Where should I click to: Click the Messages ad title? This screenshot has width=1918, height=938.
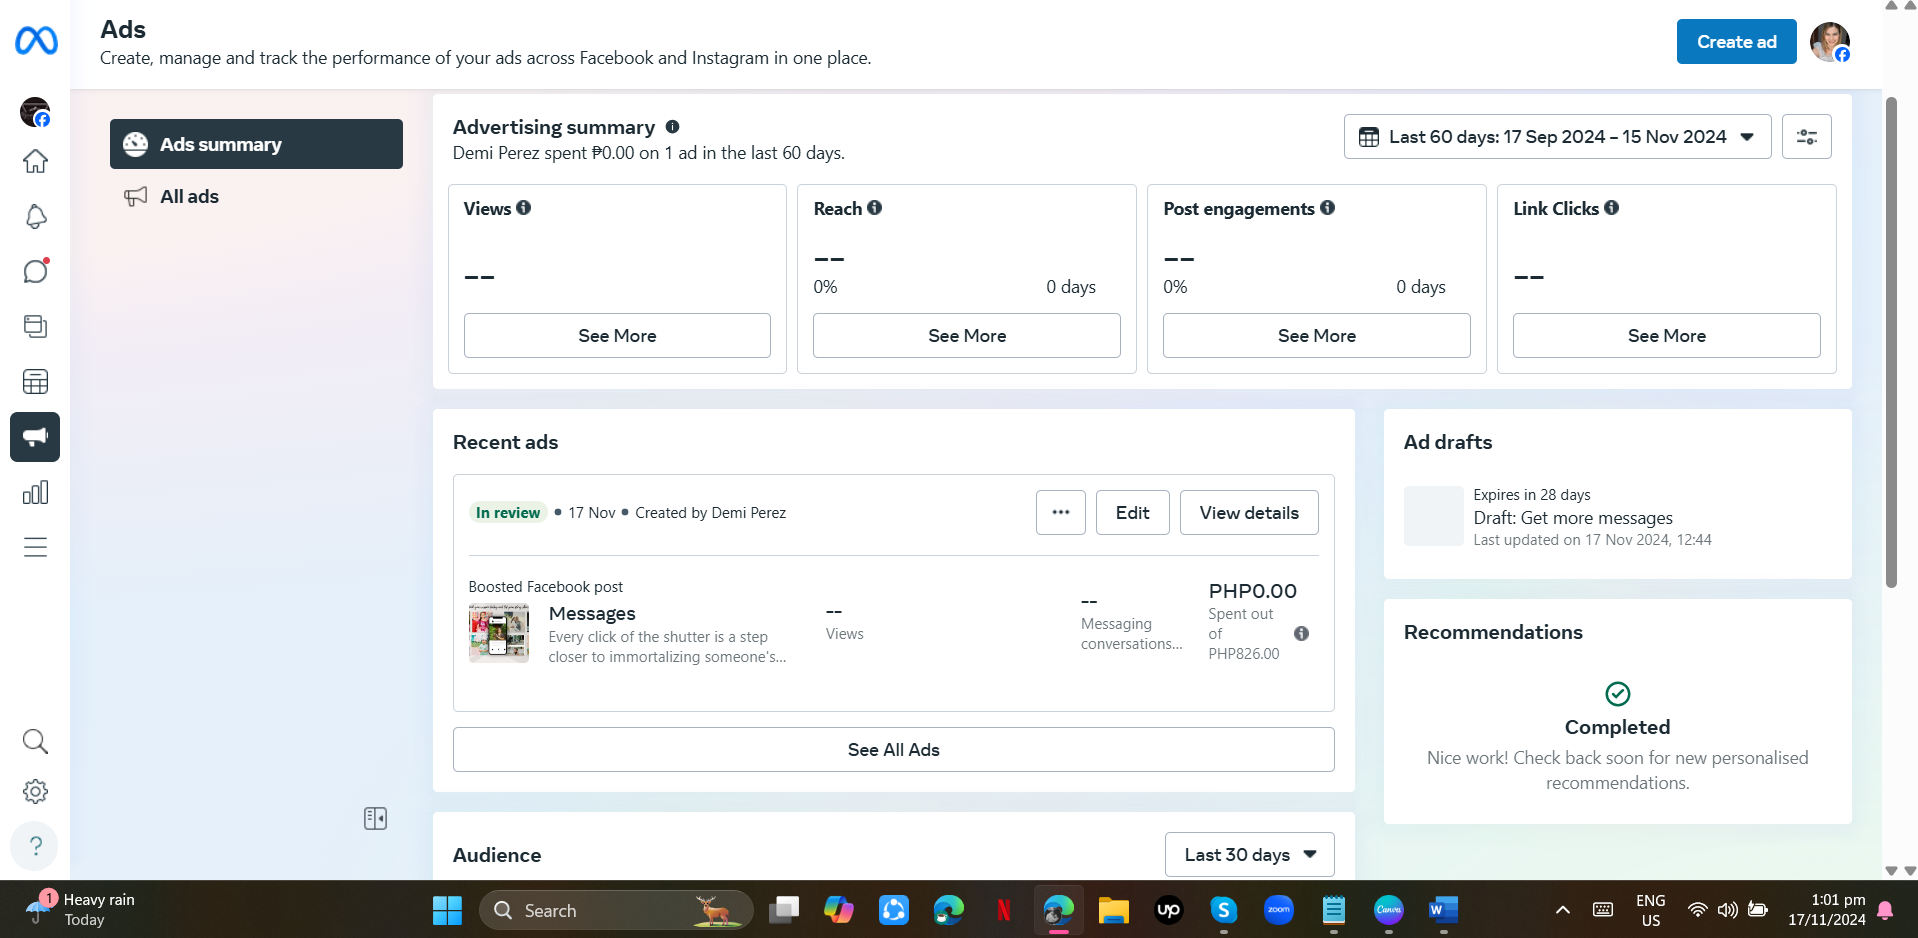[592, 614]
